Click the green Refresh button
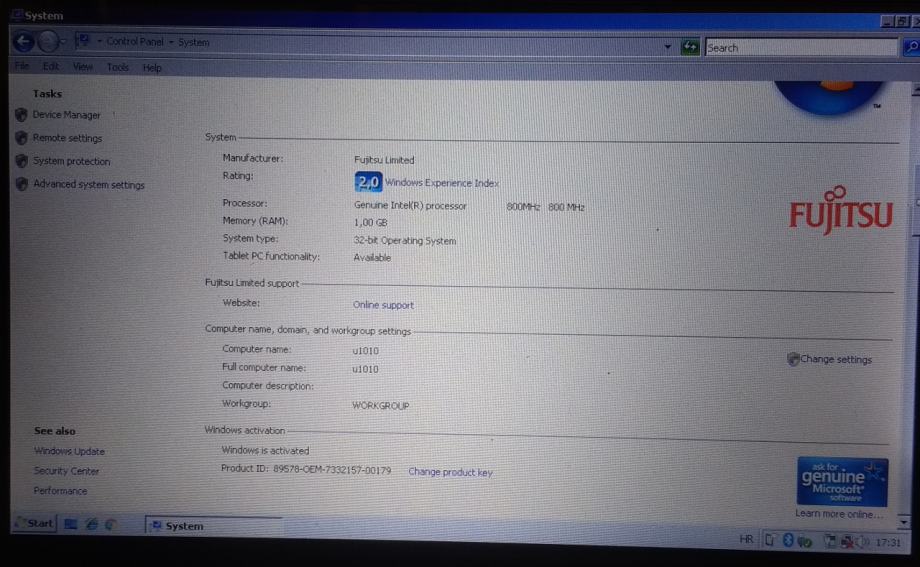Screen dimensions: 920x567 pyautogui.click(x=690, y=46)
